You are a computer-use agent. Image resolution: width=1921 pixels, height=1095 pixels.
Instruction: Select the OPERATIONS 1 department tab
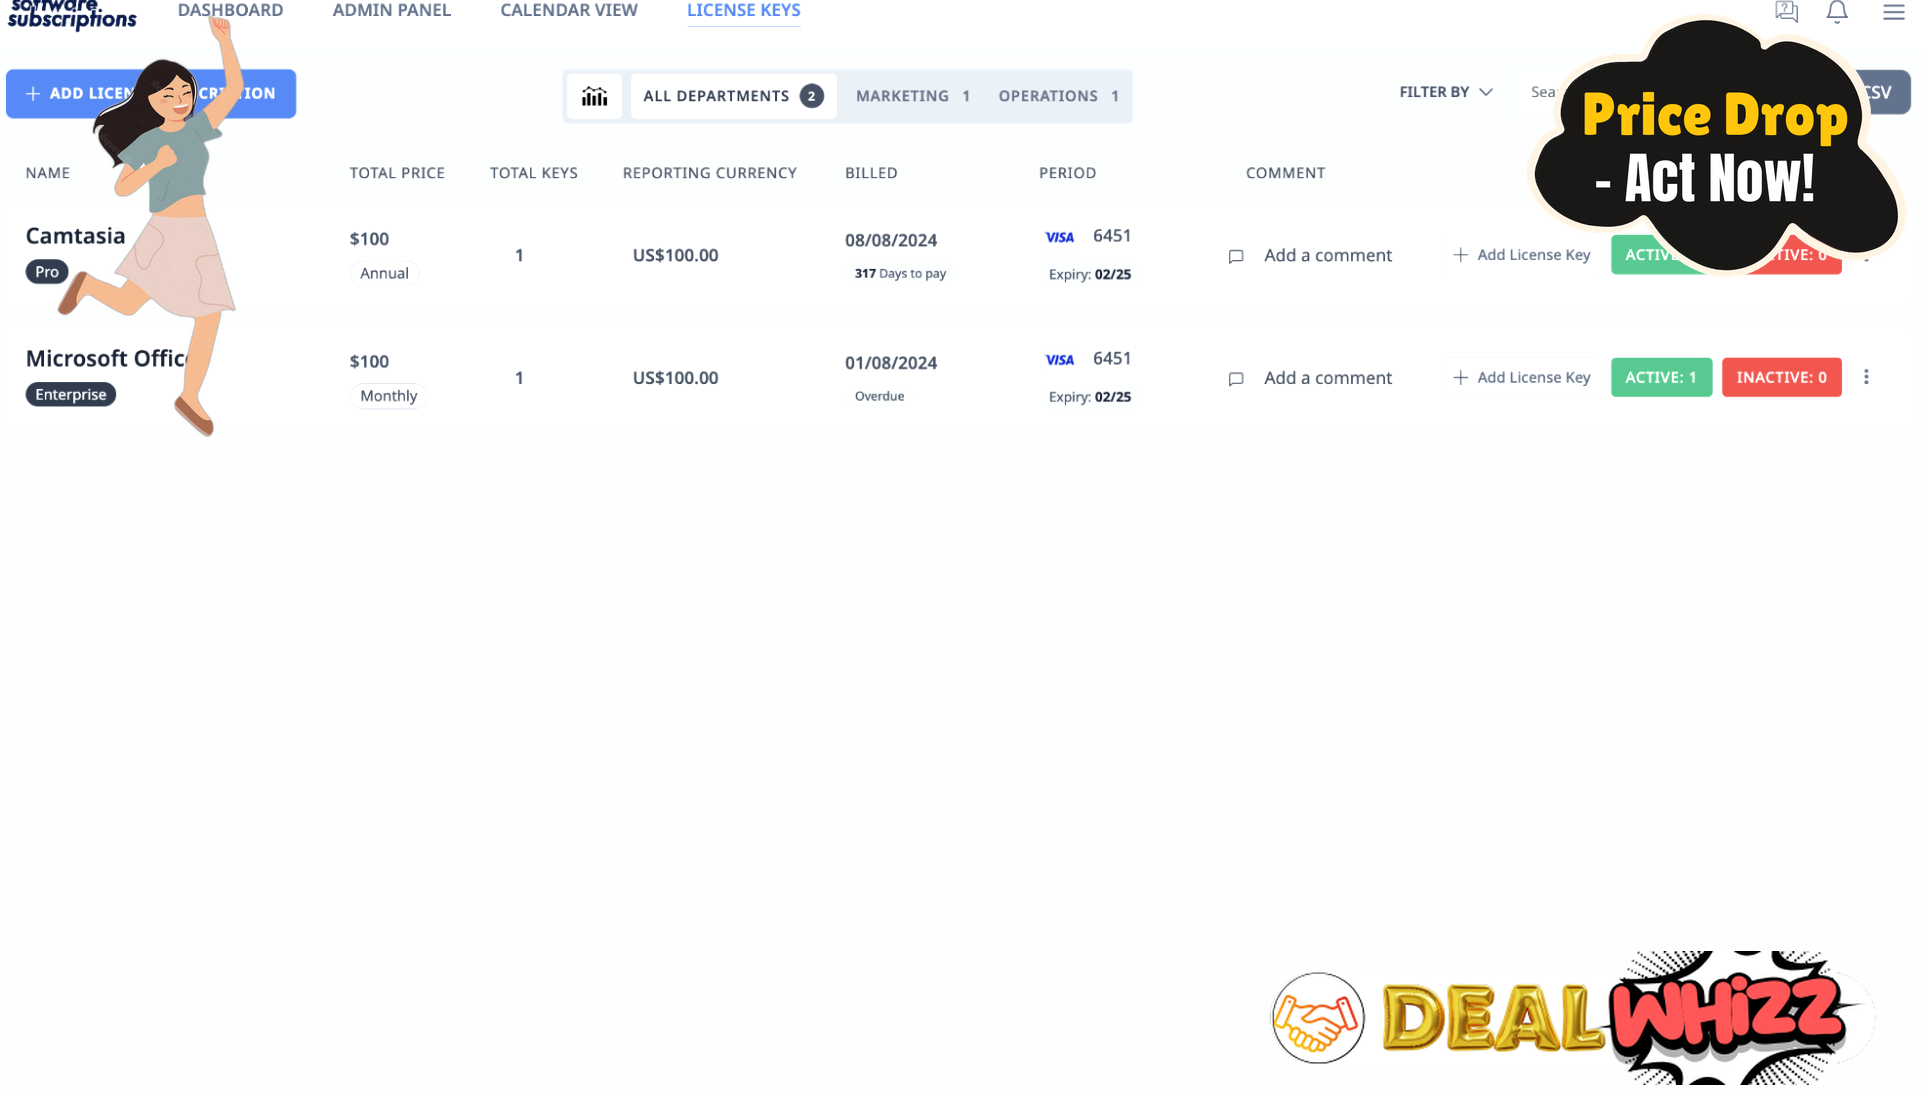point(1057,95)
